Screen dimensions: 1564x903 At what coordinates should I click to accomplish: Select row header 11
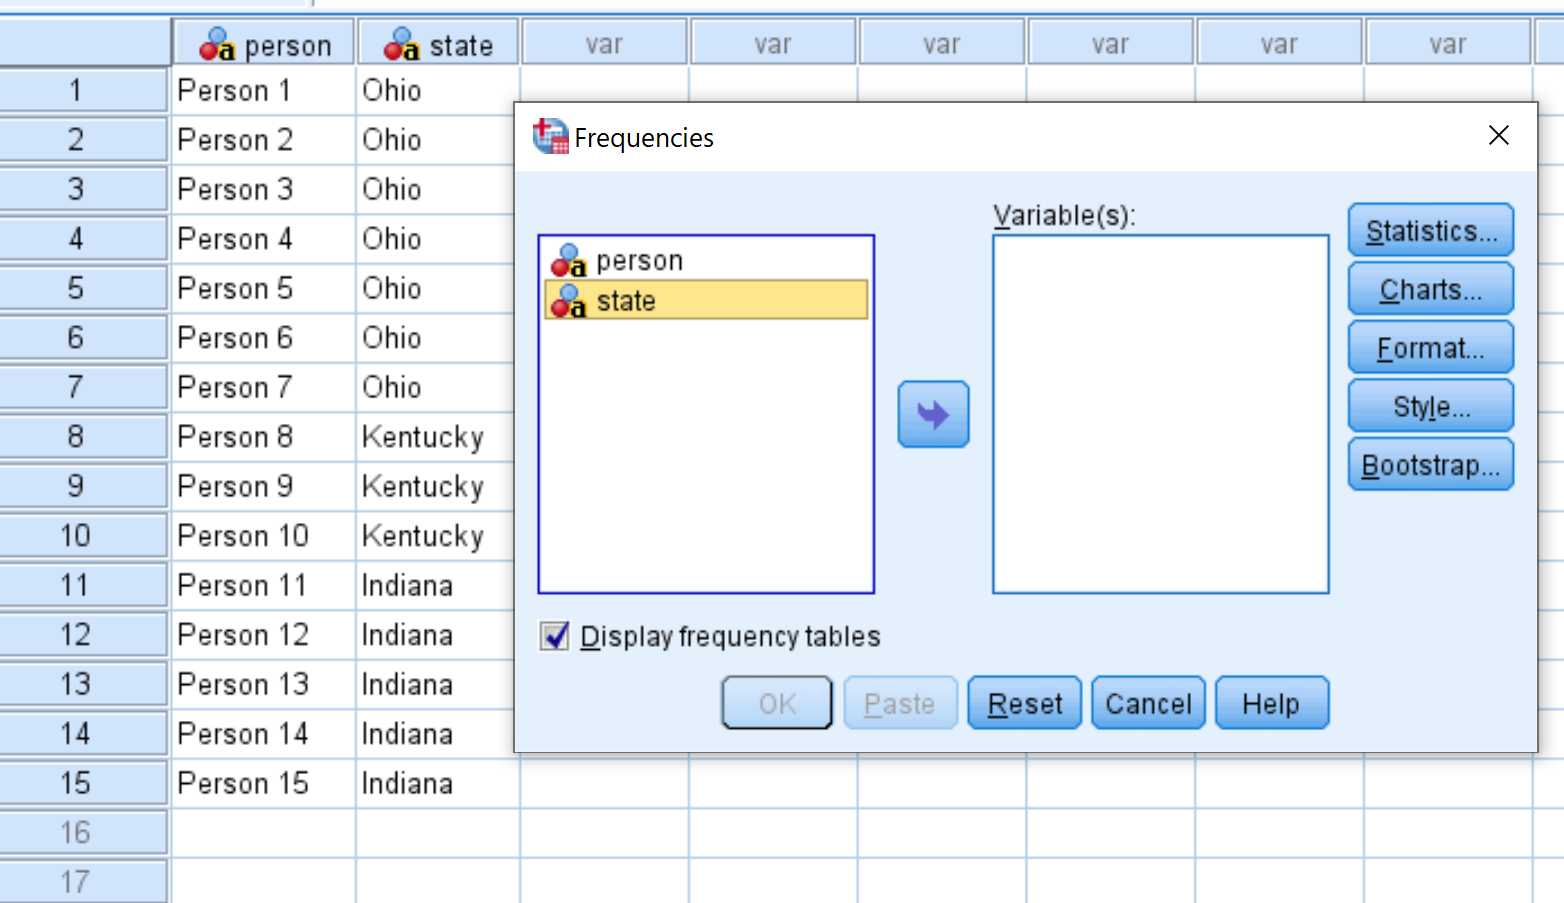click(x=84, y=585)
